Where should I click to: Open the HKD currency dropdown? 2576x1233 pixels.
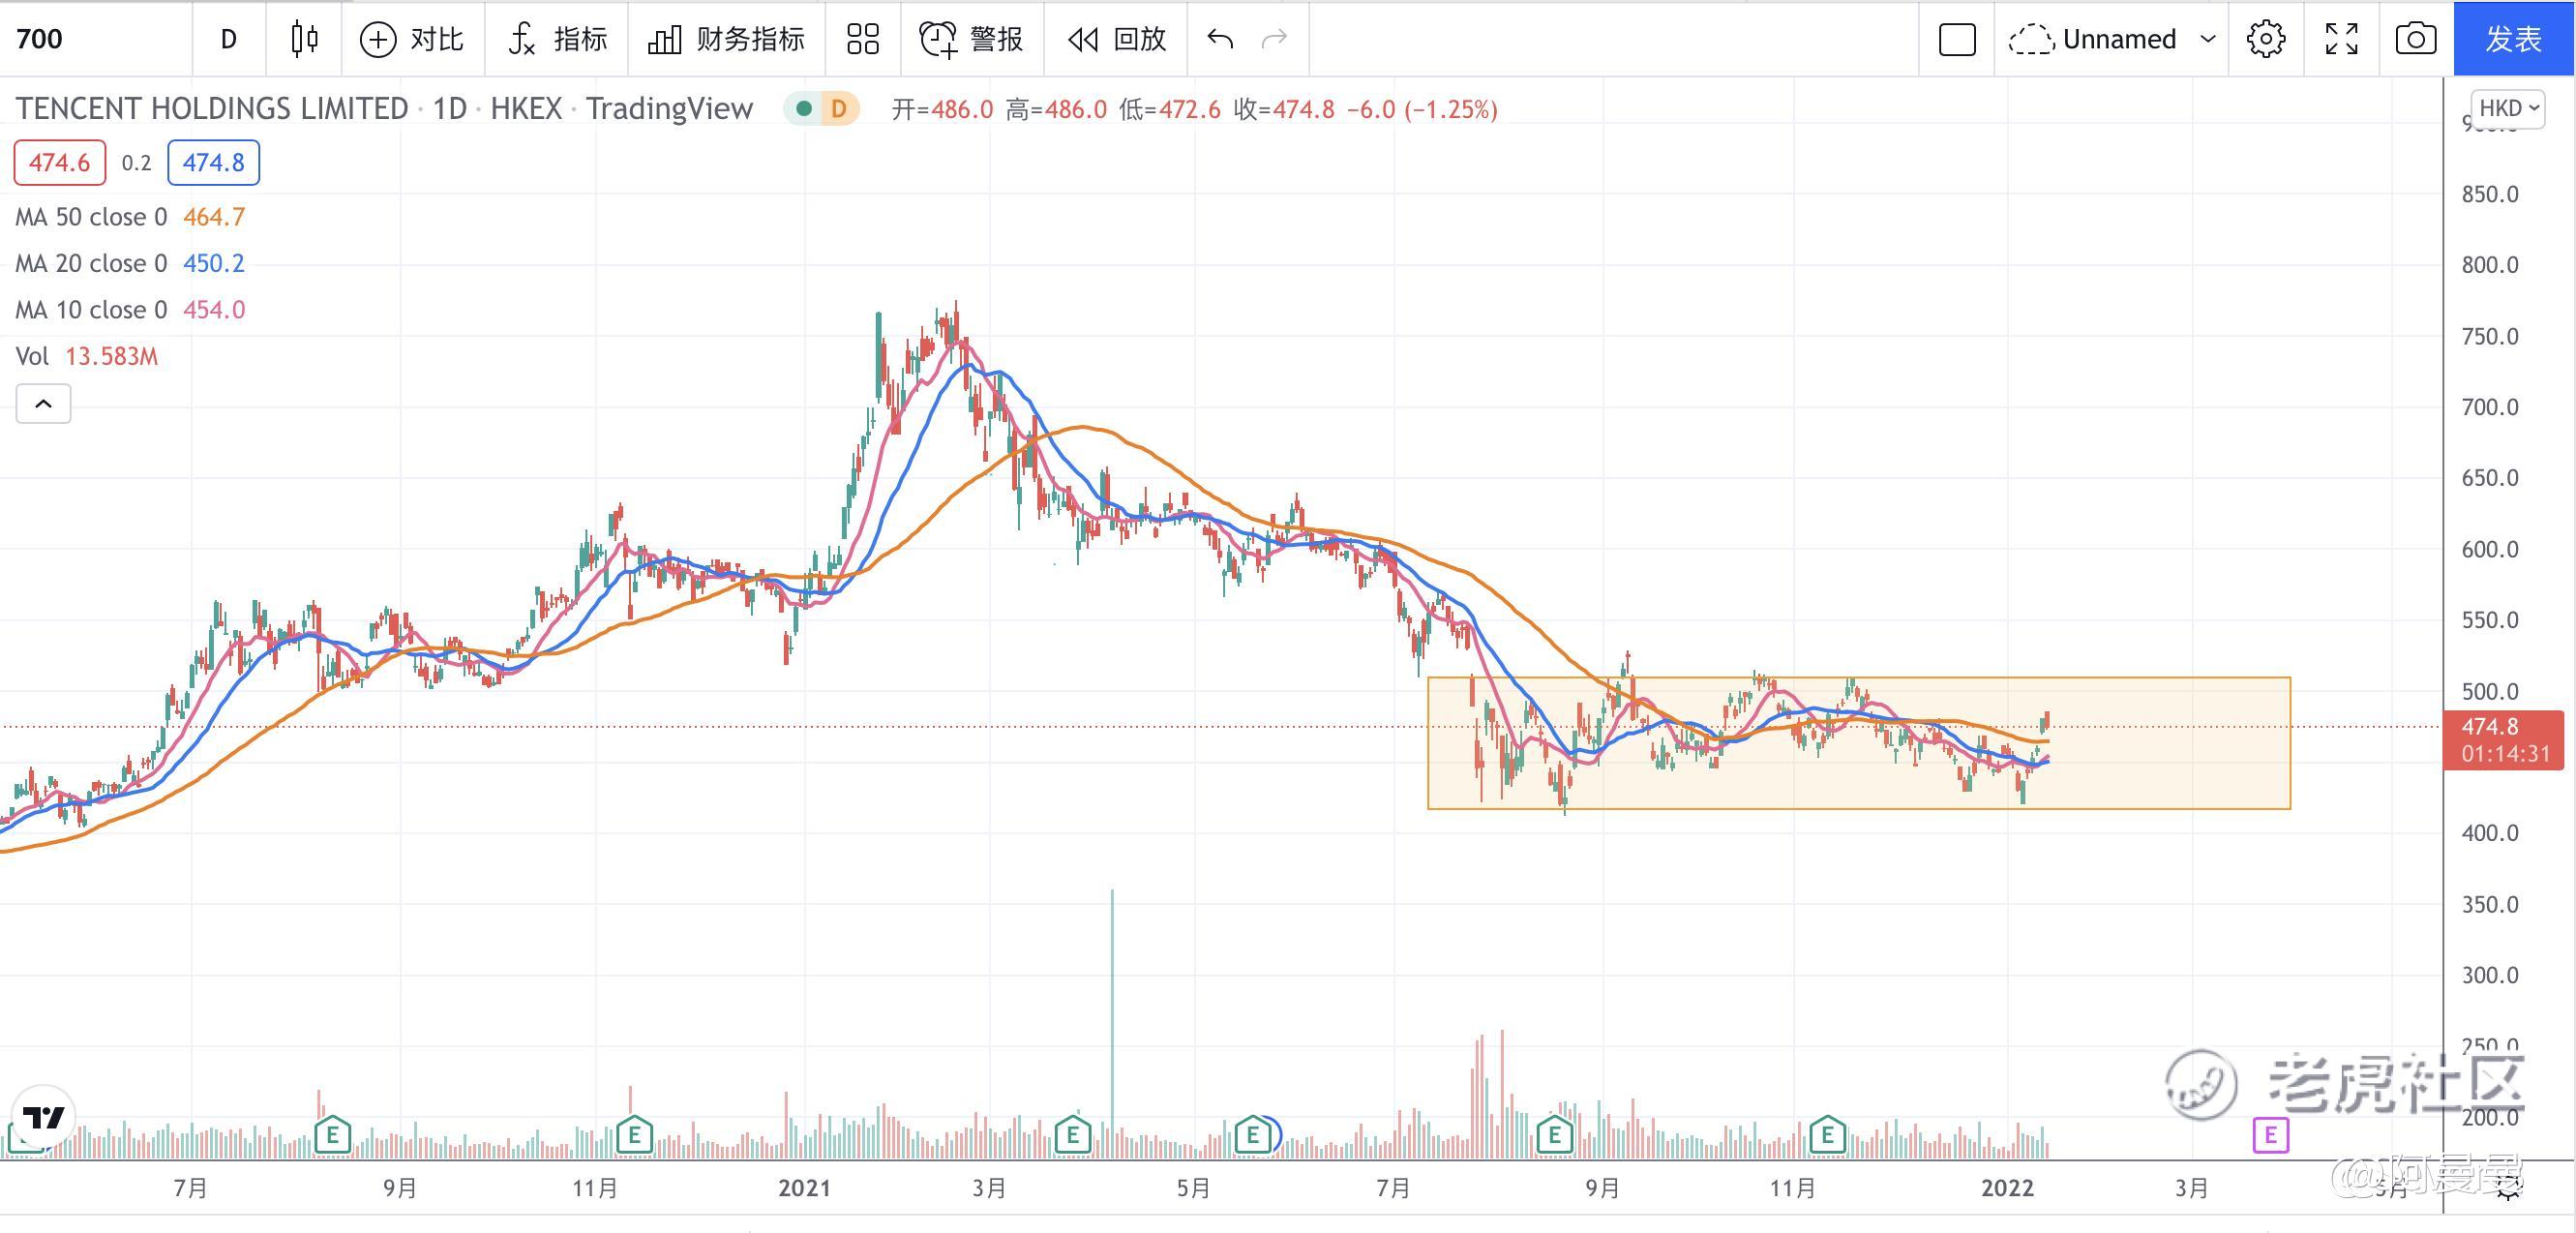tap(2507, 108)
